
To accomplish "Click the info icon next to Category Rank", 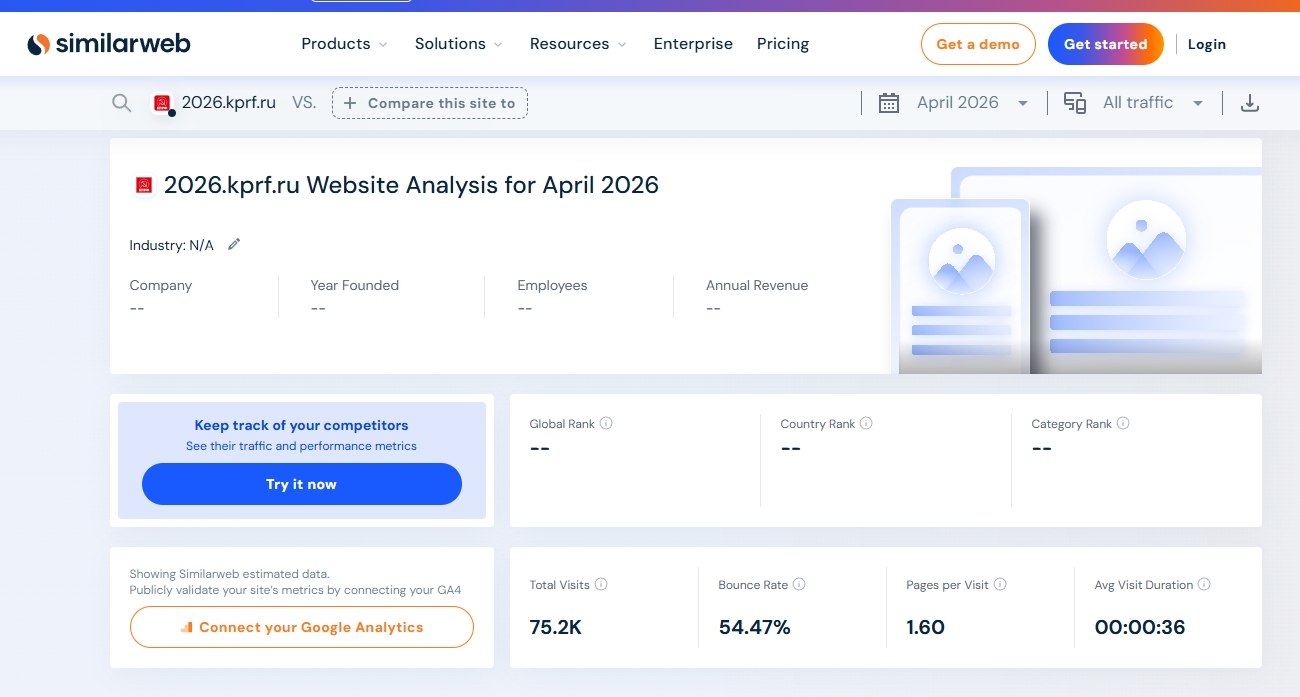I will click(1123, 423).
